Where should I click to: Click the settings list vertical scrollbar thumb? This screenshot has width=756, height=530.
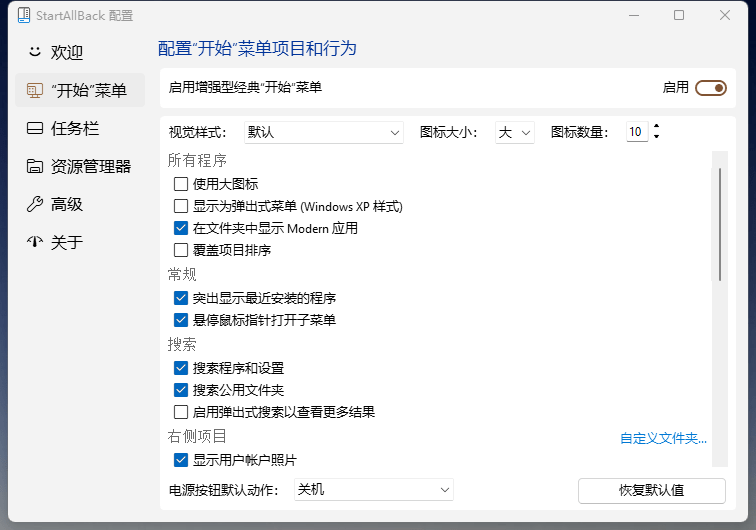coord(720,224)
